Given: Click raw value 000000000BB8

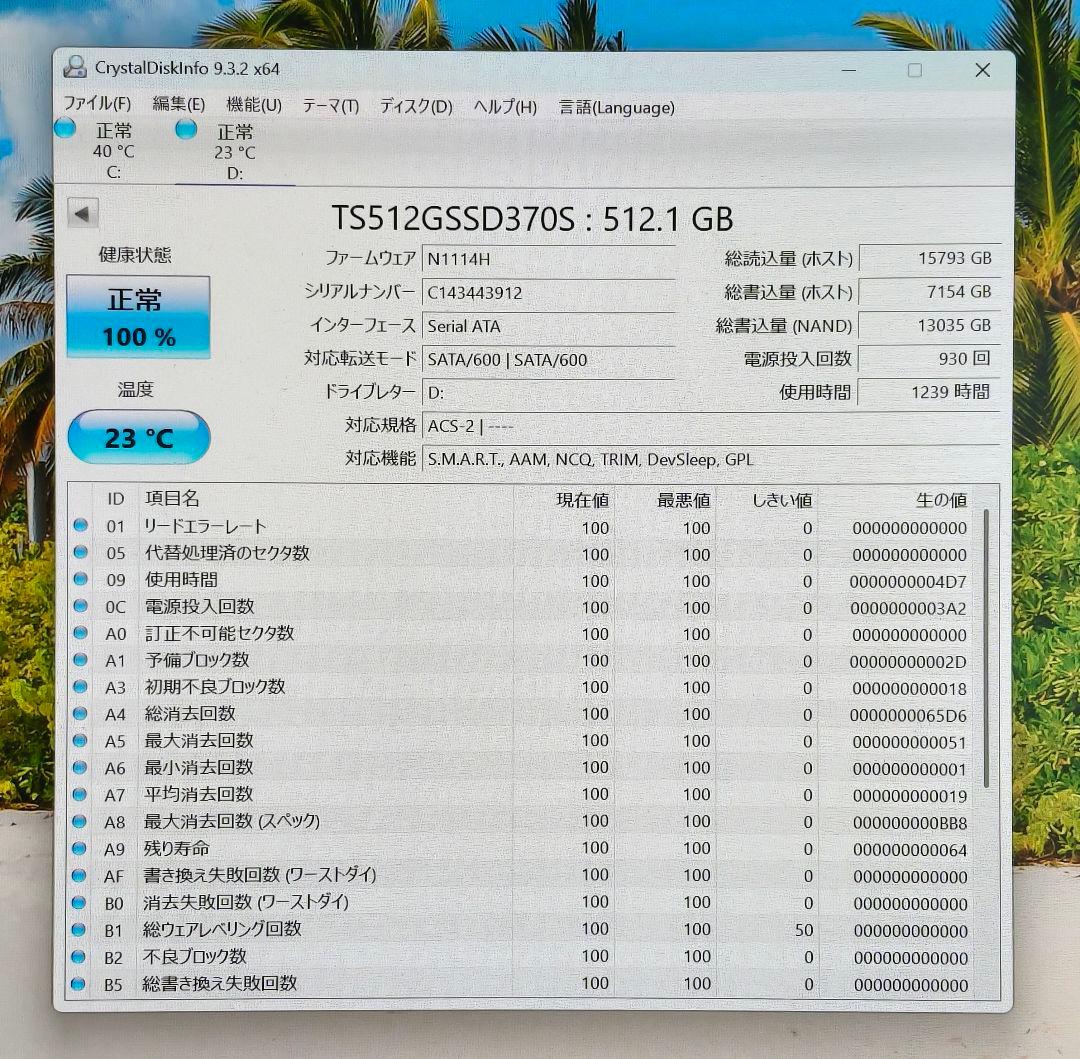Looking at the screenshot, I should [x=910, y=824].
